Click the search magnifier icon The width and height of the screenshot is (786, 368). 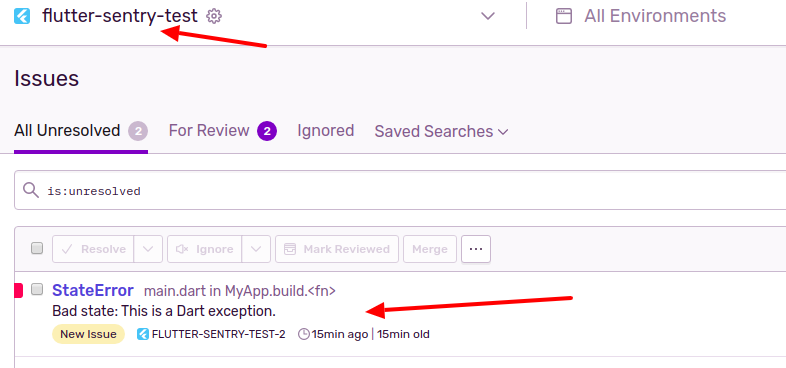point(31,190)
